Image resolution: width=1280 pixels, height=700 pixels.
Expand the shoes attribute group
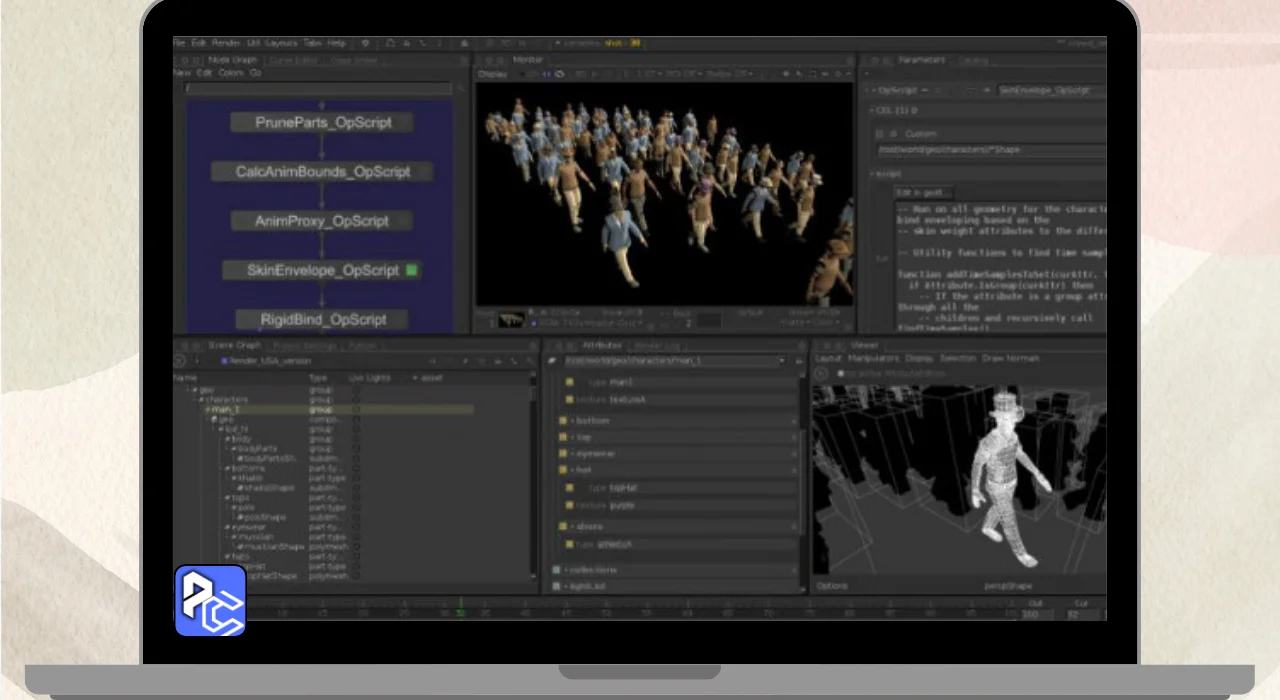point(573,526)
